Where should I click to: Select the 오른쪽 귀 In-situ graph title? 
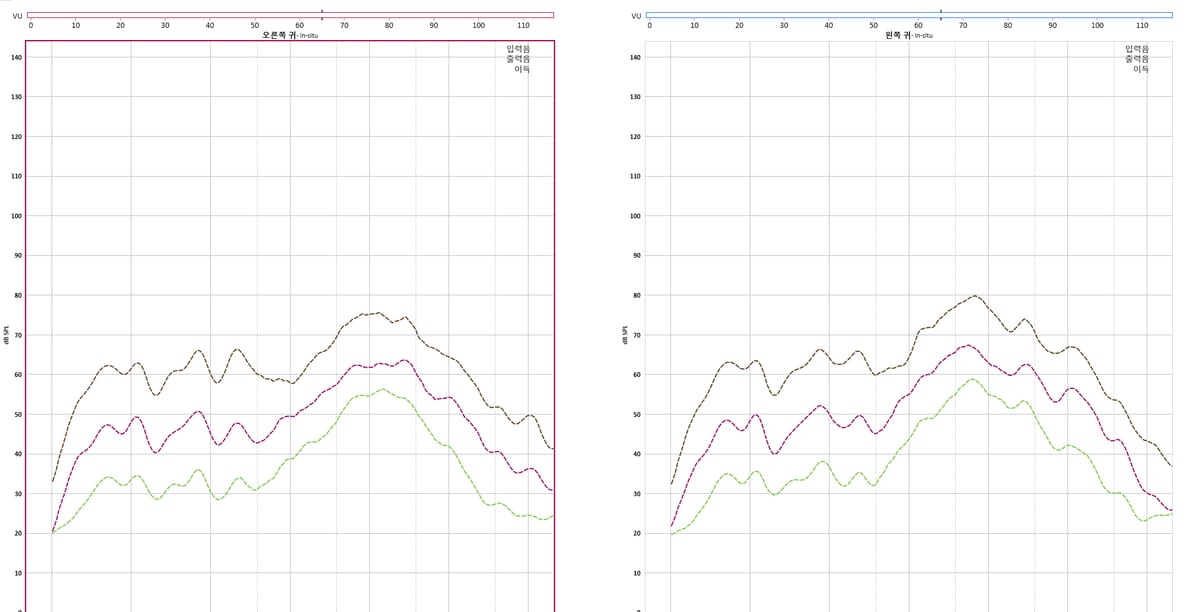coord(290,35)
